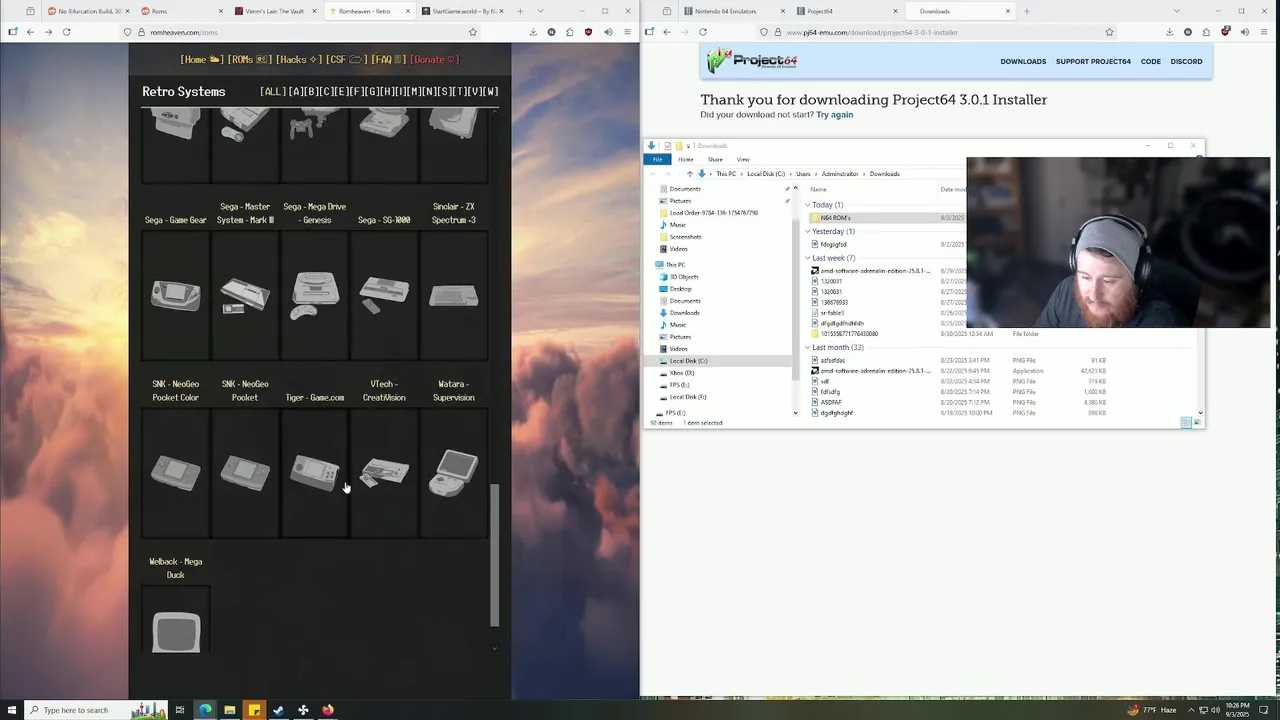
Task: Open the SNK NeoGeo Pocket image
Action: point(245,474)
